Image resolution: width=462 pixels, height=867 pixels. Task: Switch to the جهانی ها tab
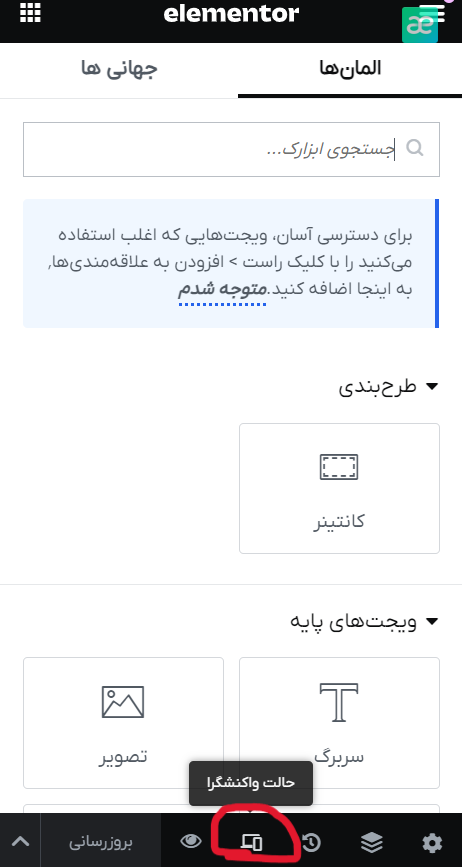click(119, 70)
